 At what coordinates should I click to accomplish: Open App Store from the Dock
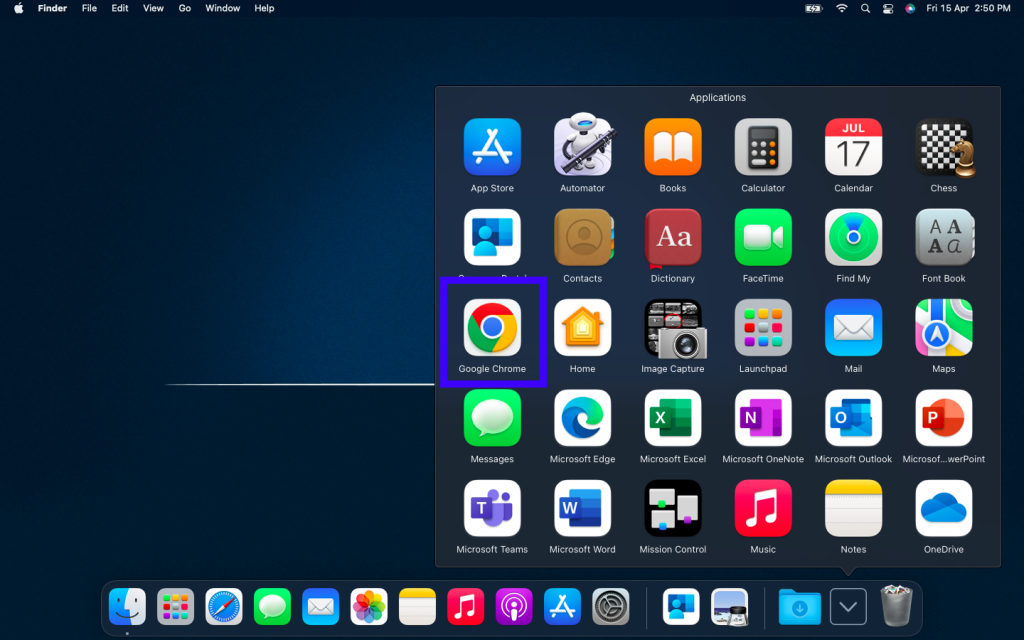click(562, 606)
